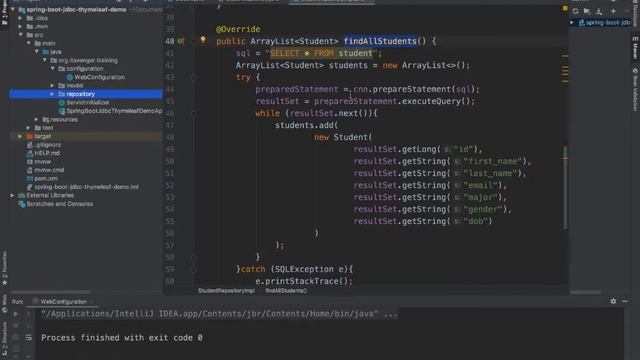Screen dimensions: 640x360
Task: Expand spring-boot-jdbc Maven project node
Action: 572,23
